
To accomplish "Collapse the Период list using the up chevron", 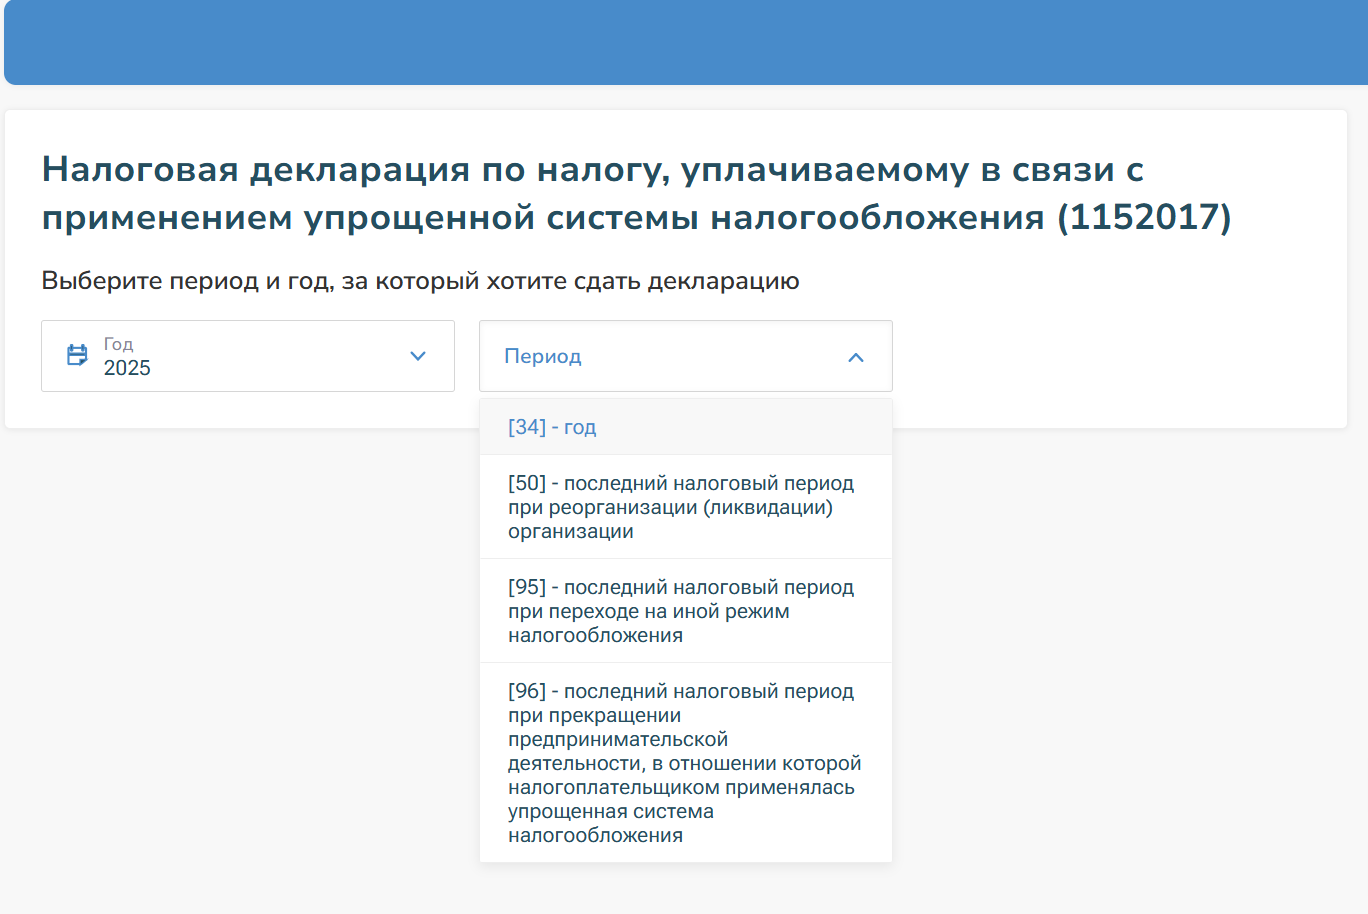I will tap(856, 357).
